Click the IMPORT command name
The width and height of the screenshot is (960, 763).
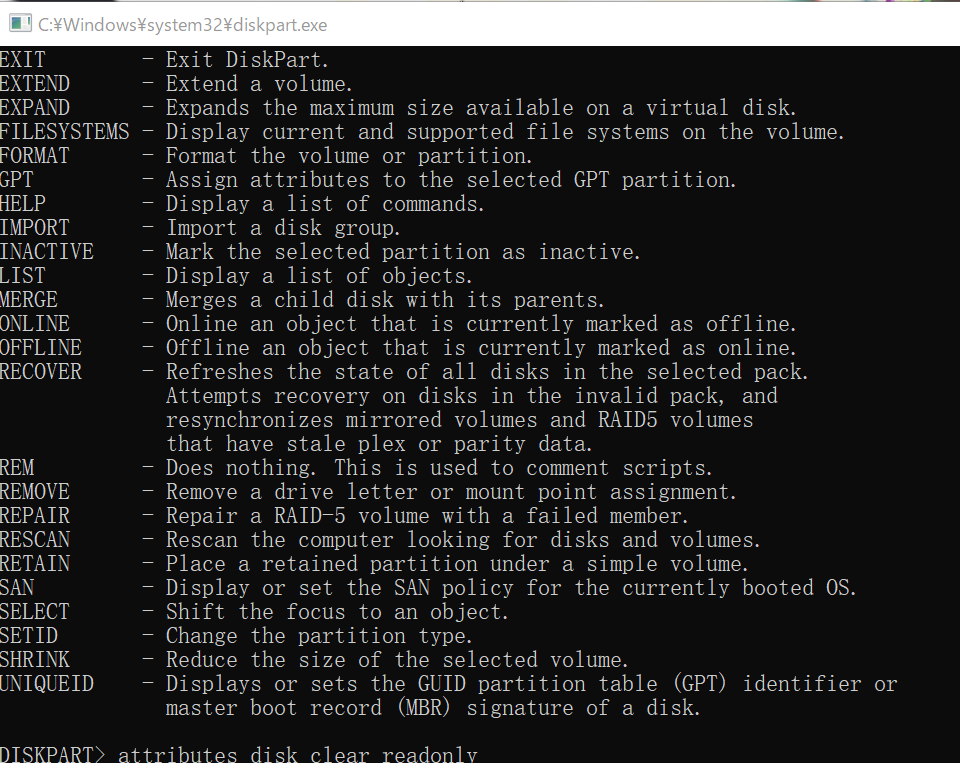[x=35, y=228]
